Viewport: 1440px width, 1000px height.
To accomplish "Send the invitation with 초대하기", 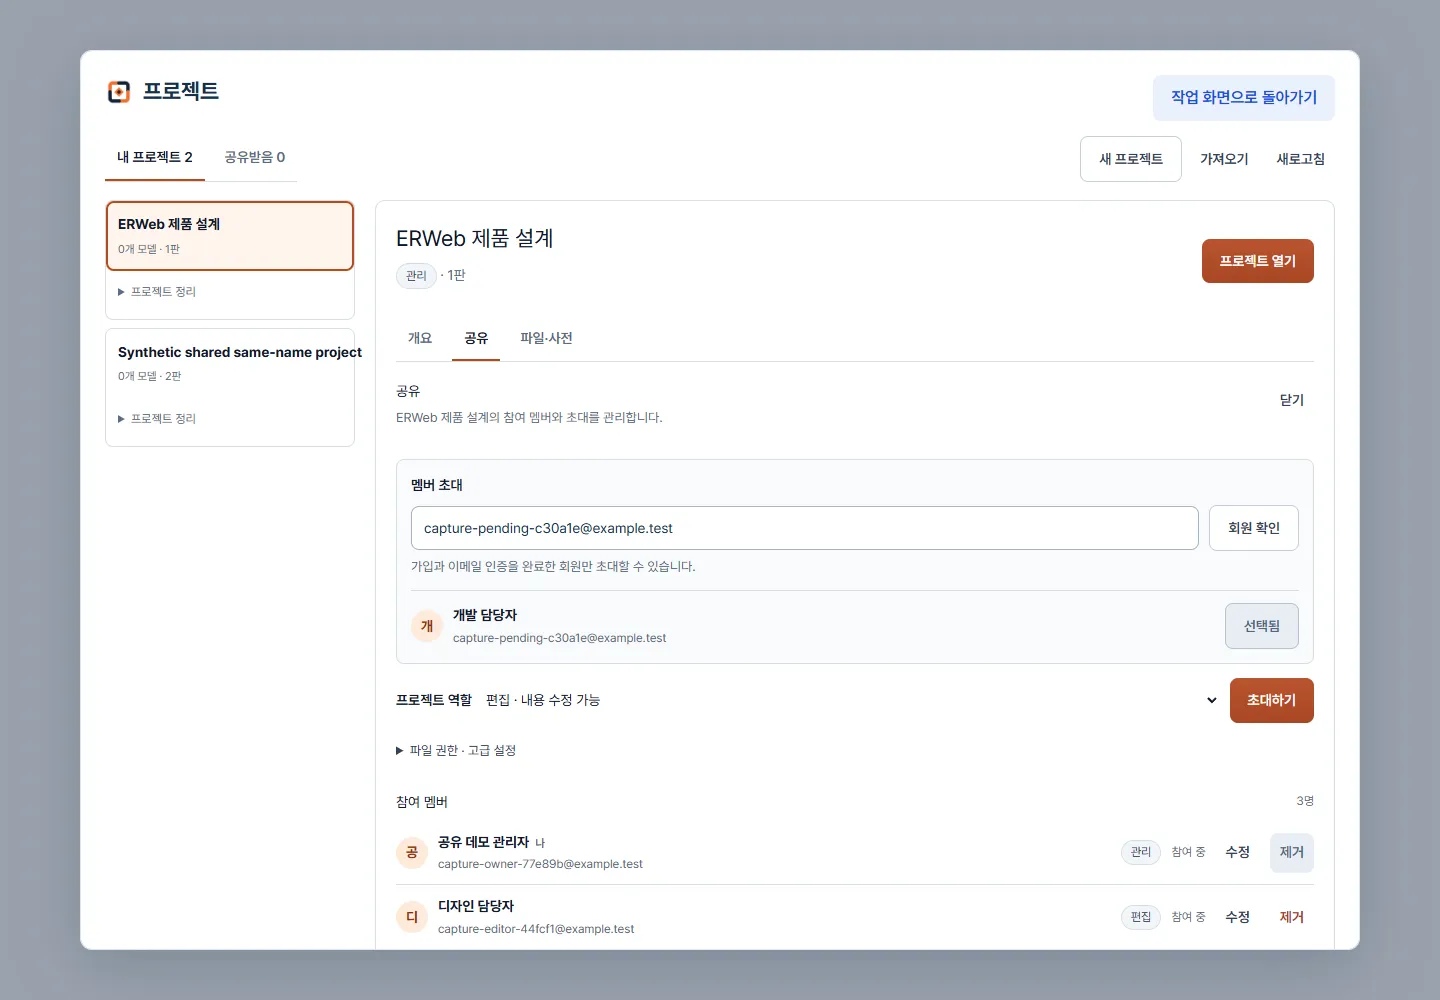I will [1272, 700].
